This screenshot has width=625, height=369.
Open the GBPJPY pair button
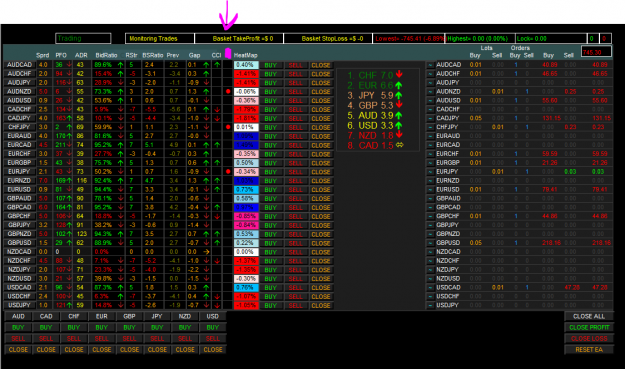click(x=20, y=225)
